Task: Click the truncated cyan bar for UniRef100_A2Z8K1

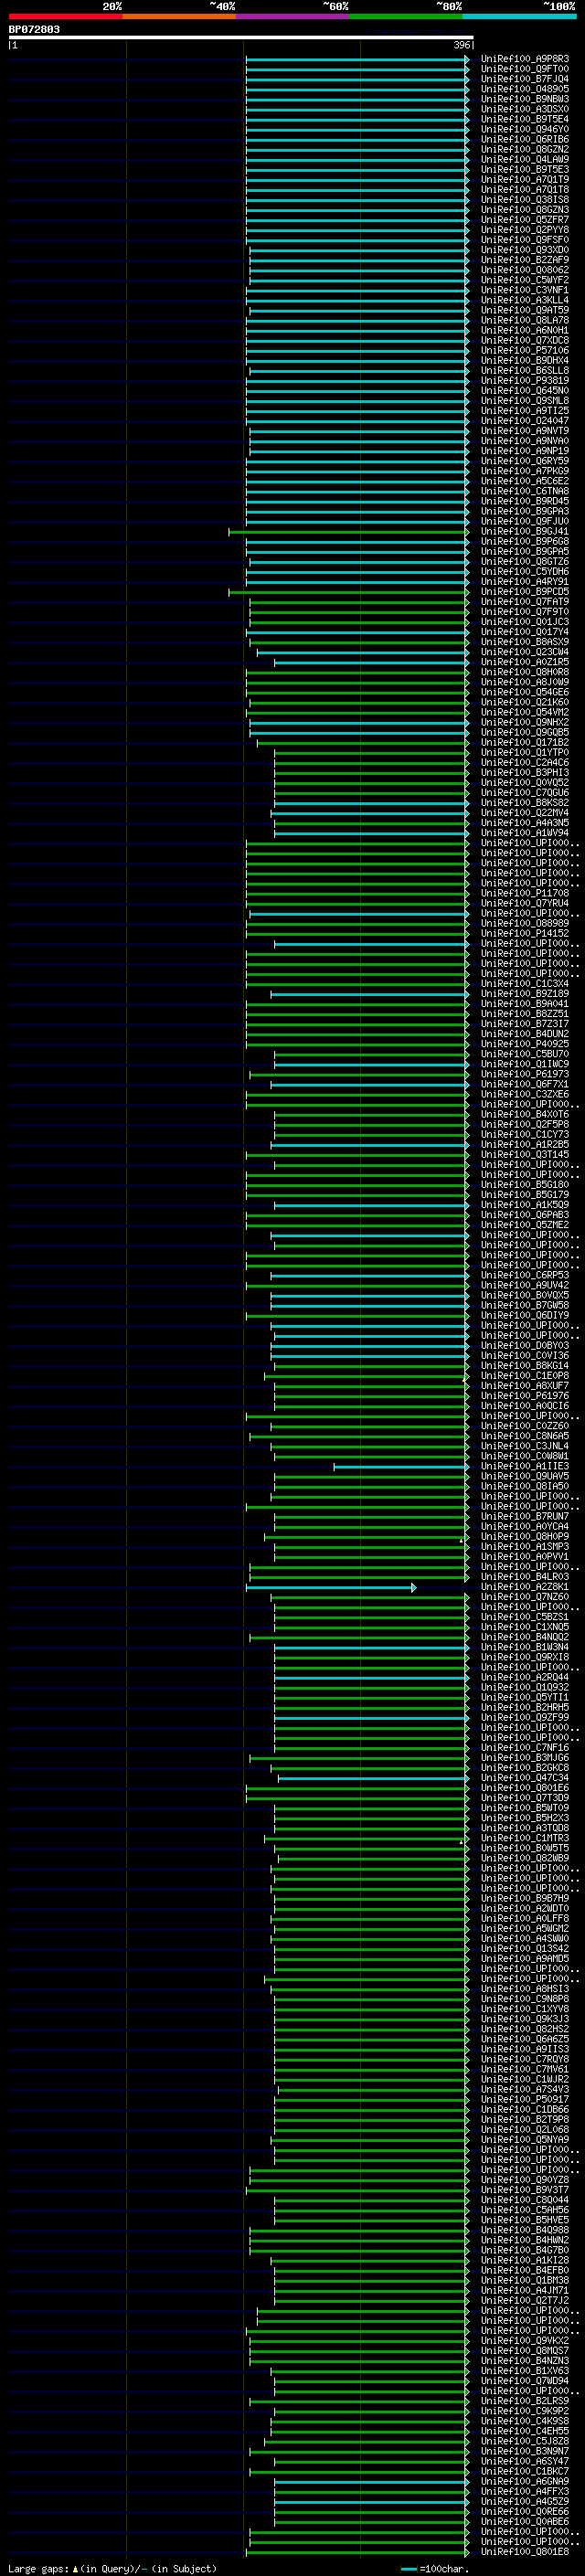Action: (x=331, y=1587)
